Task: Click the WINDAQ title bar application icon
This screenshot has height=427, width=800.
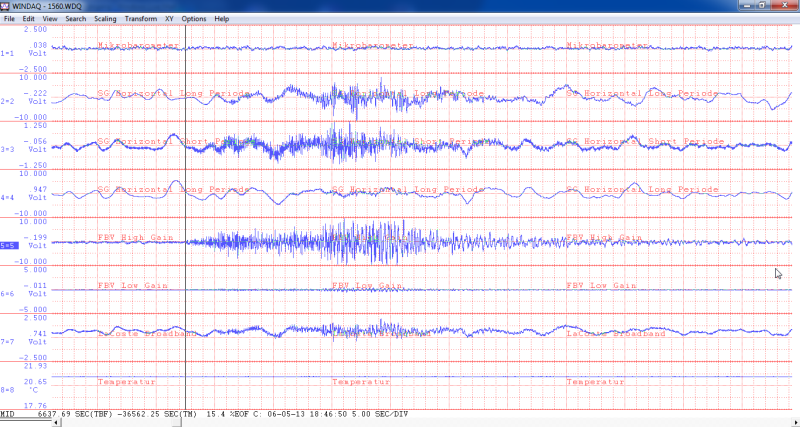Action: pyautogui.click(x=7, y=6)
